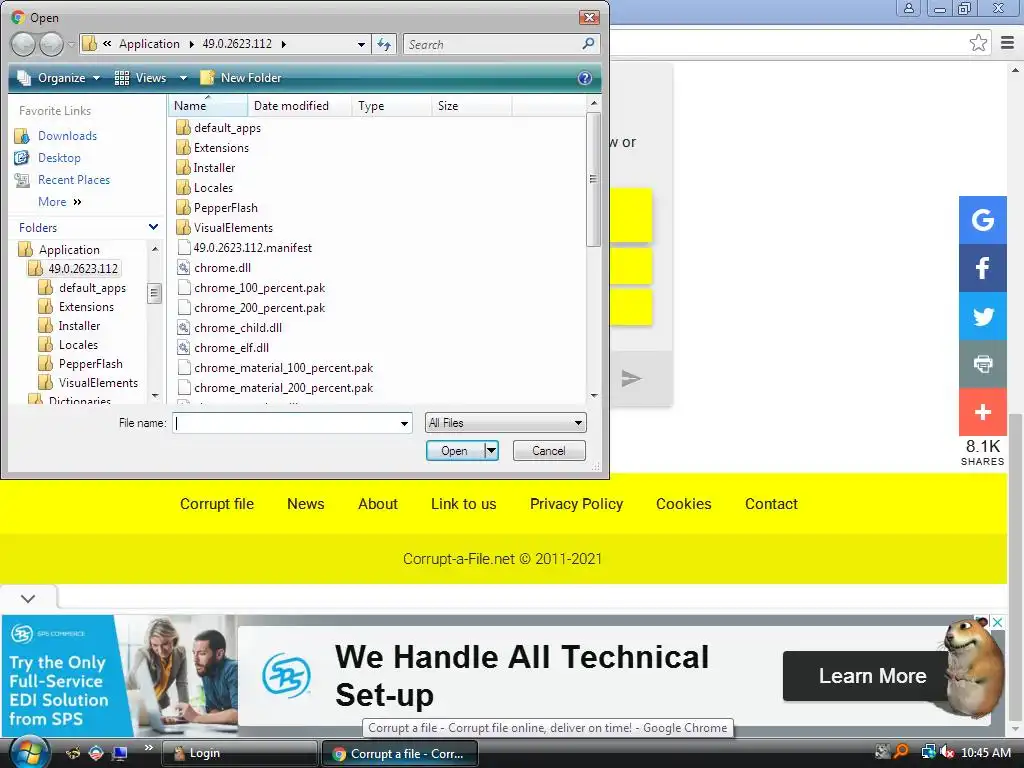Open Recent Places in Favorite Links
This screenshot has height=768, width=1024.
click(x=74, y=180)
